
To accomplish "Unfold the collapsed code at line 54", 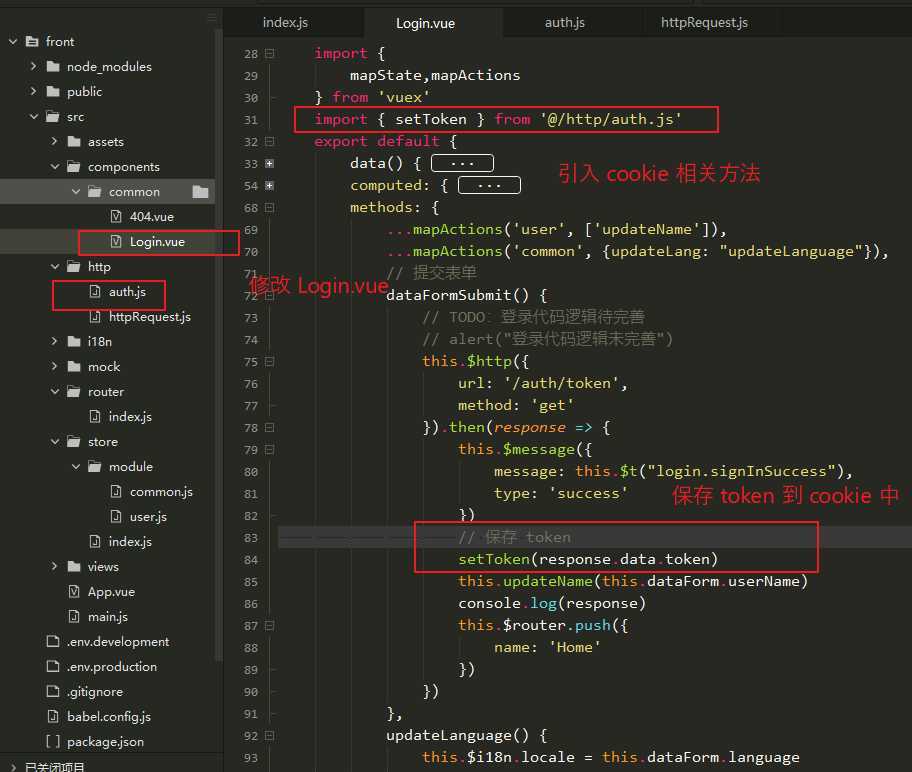I will click(x=269, y=186).
